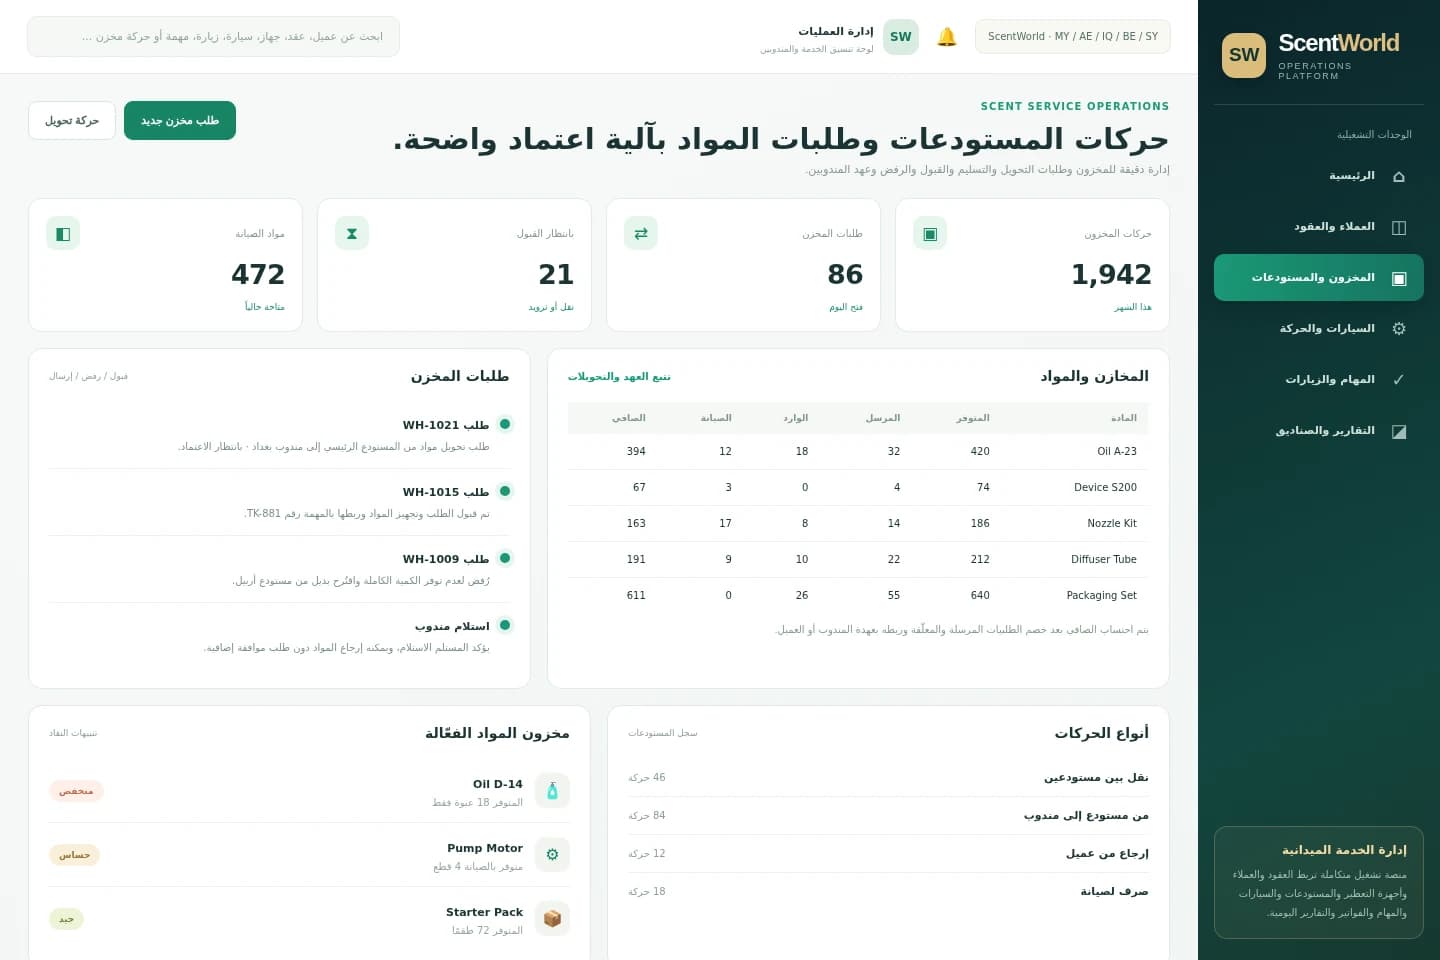Click the Oil A-23 table row name
1440x960 pixels.
1116,451
